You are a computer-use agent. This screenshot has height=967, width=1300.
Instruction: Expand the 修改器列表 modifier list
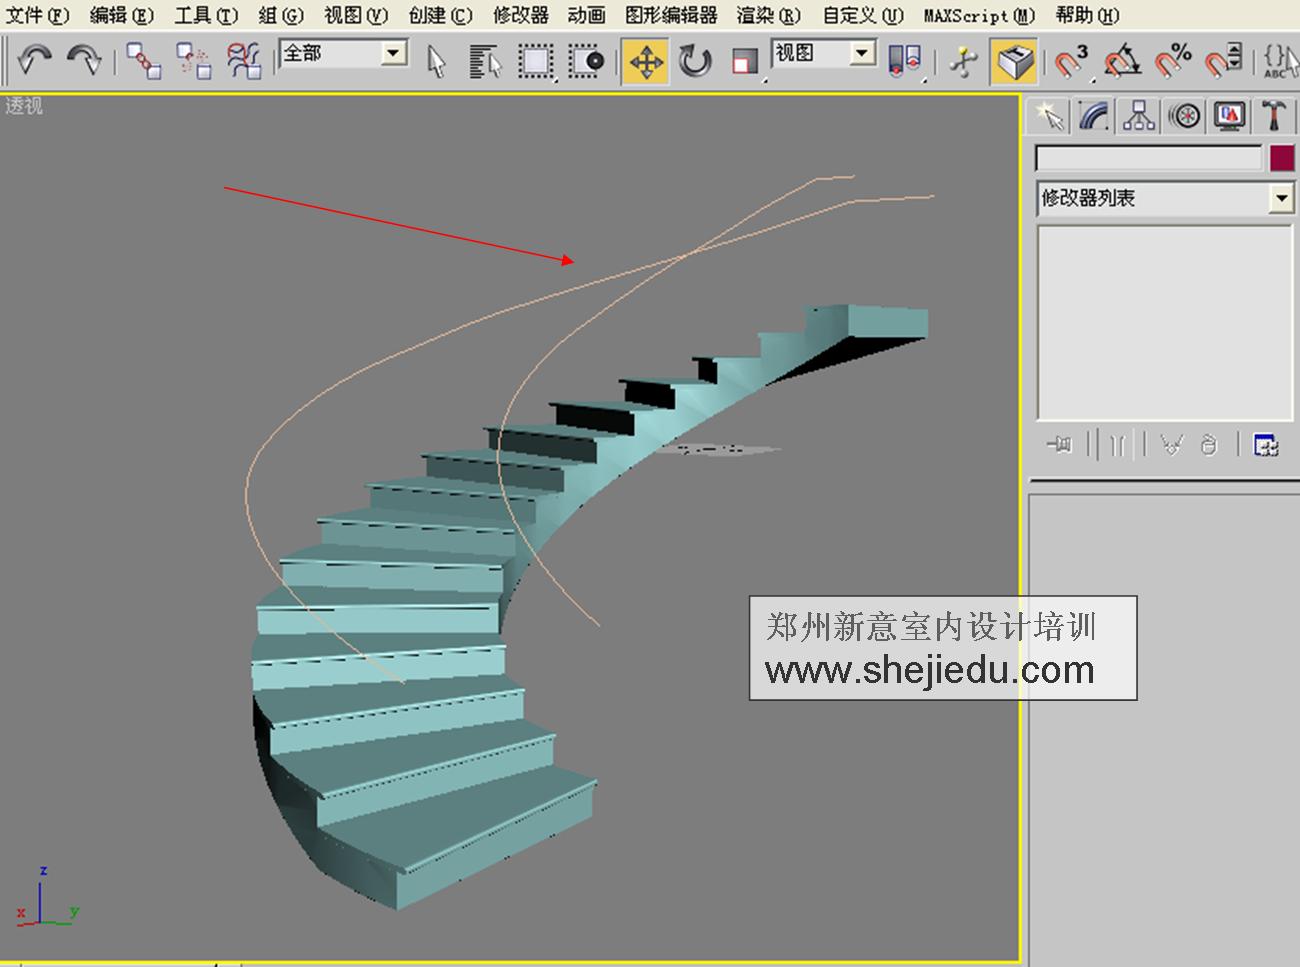coord(1282,199)
